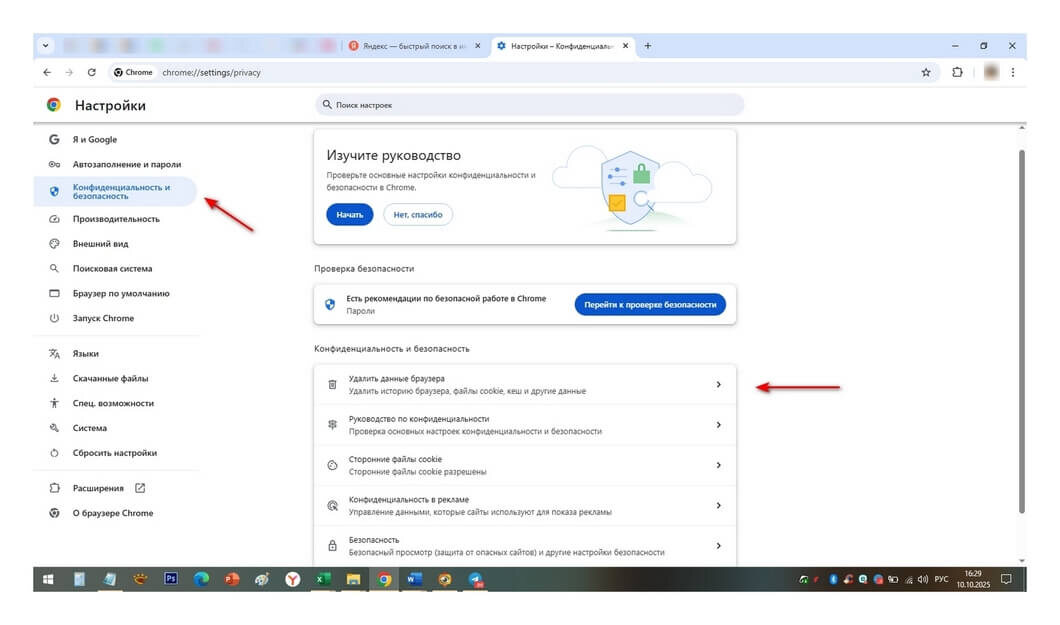Viewport: 1060px width, 625px height.
Task: Click the key icon for autofill and passwords
Action: click(x=54, y=164)
